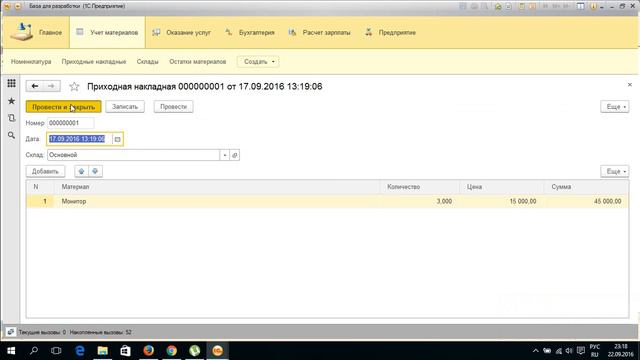Open Task View on taskbar
This screenshot has height=360, width=640.
pyautogui.click(x=56, y=351)
